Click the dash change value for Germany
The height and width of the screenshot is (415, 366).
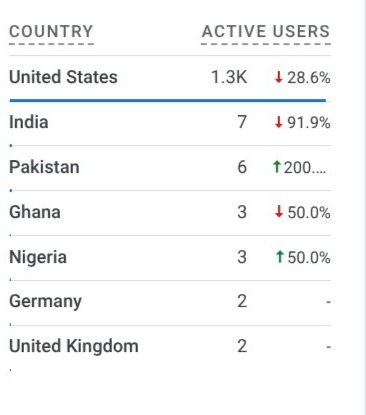[x=329, y=302]
